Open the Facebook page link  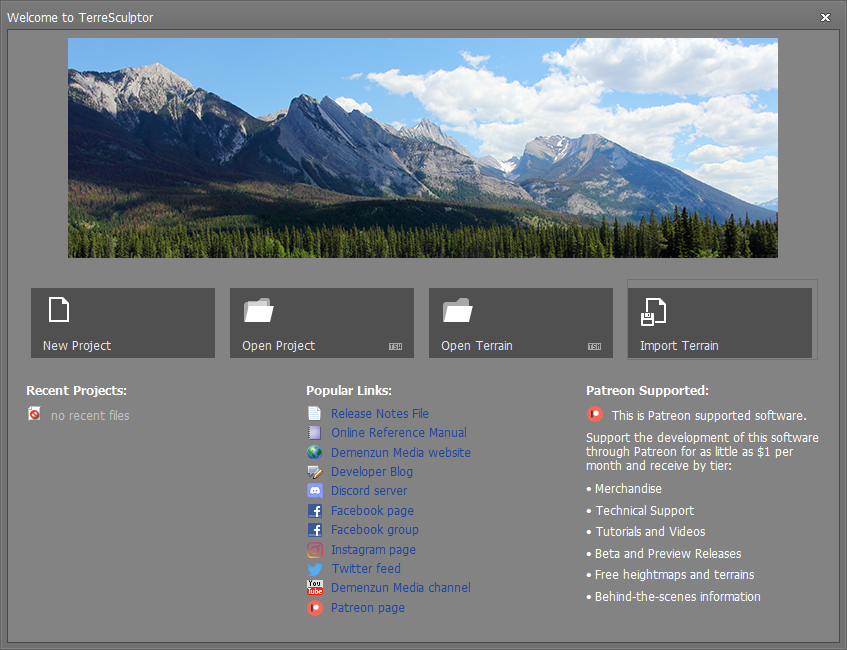[372, 511]
